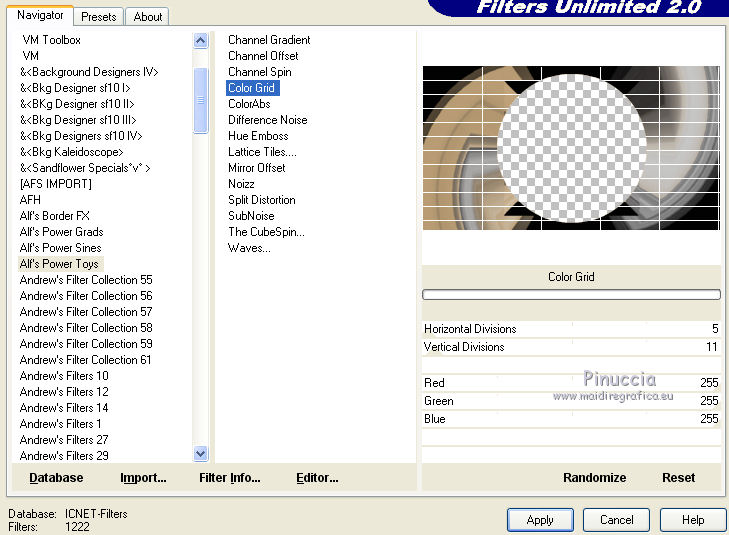The height and width of the screenshot is (535, 729).
Task: Select the Split Distortion filter
Action: click(261, 200)
